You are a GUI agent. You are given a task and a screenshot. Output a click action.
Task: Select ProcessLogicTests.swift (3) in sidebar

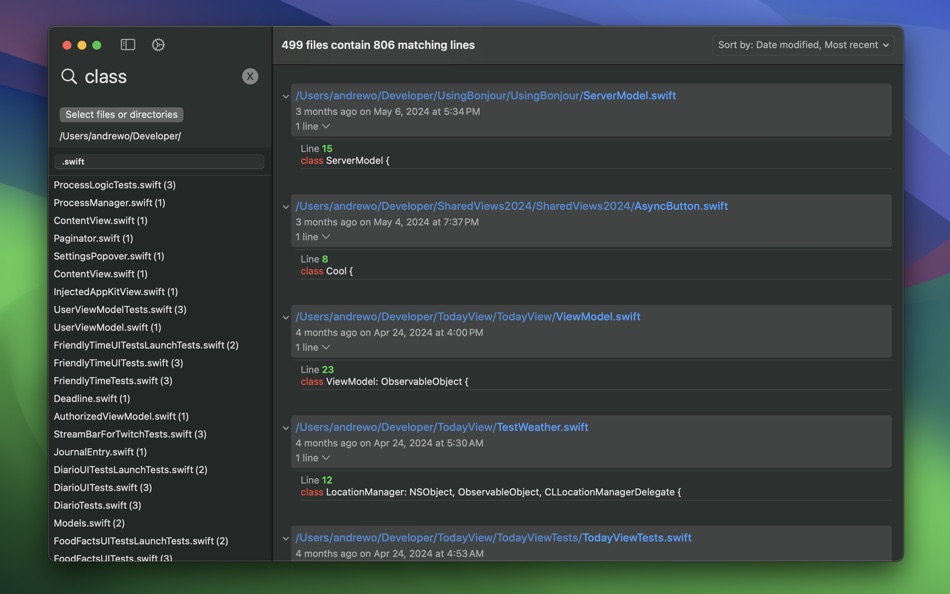coord(115,185)
